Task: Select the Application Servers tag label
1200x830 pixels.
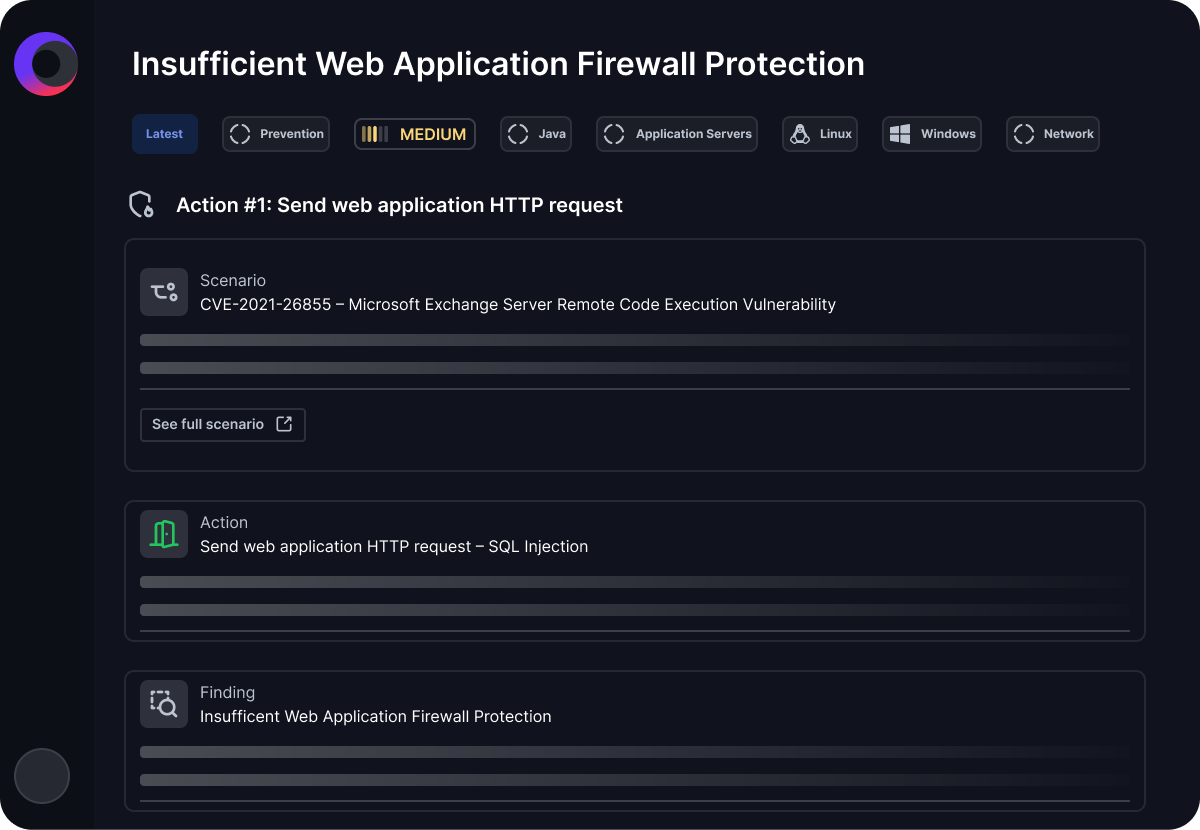Action: (x=694, y=134)
